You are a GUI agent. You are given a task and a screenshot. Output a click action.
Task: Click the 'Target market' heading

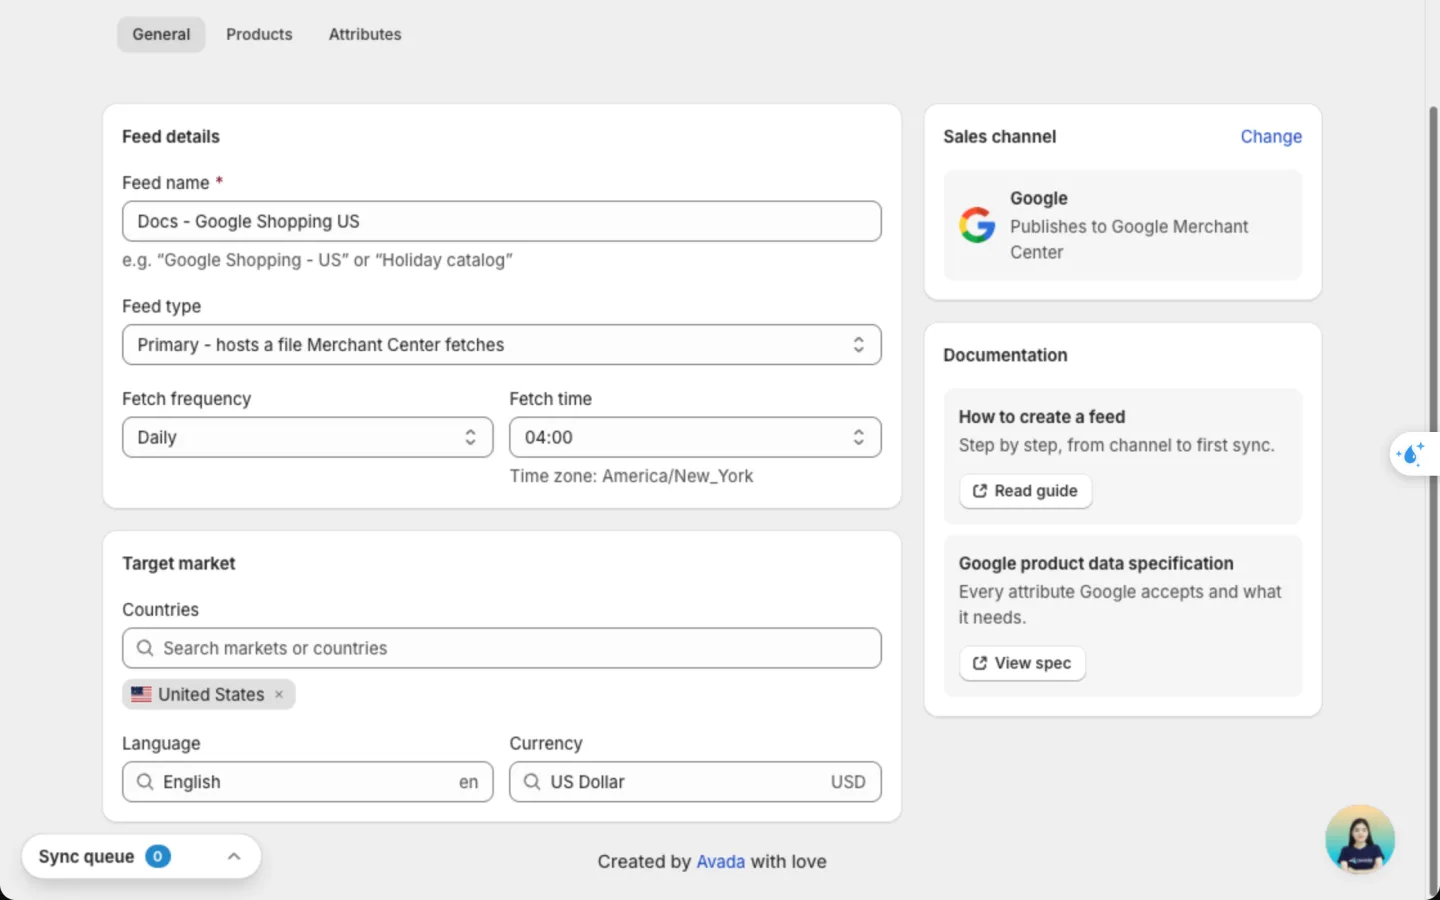(179, 563)
